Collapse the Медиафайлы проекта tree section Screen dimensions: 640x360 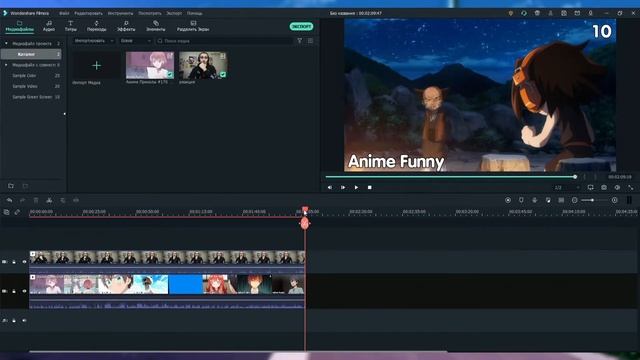(6, 43)
